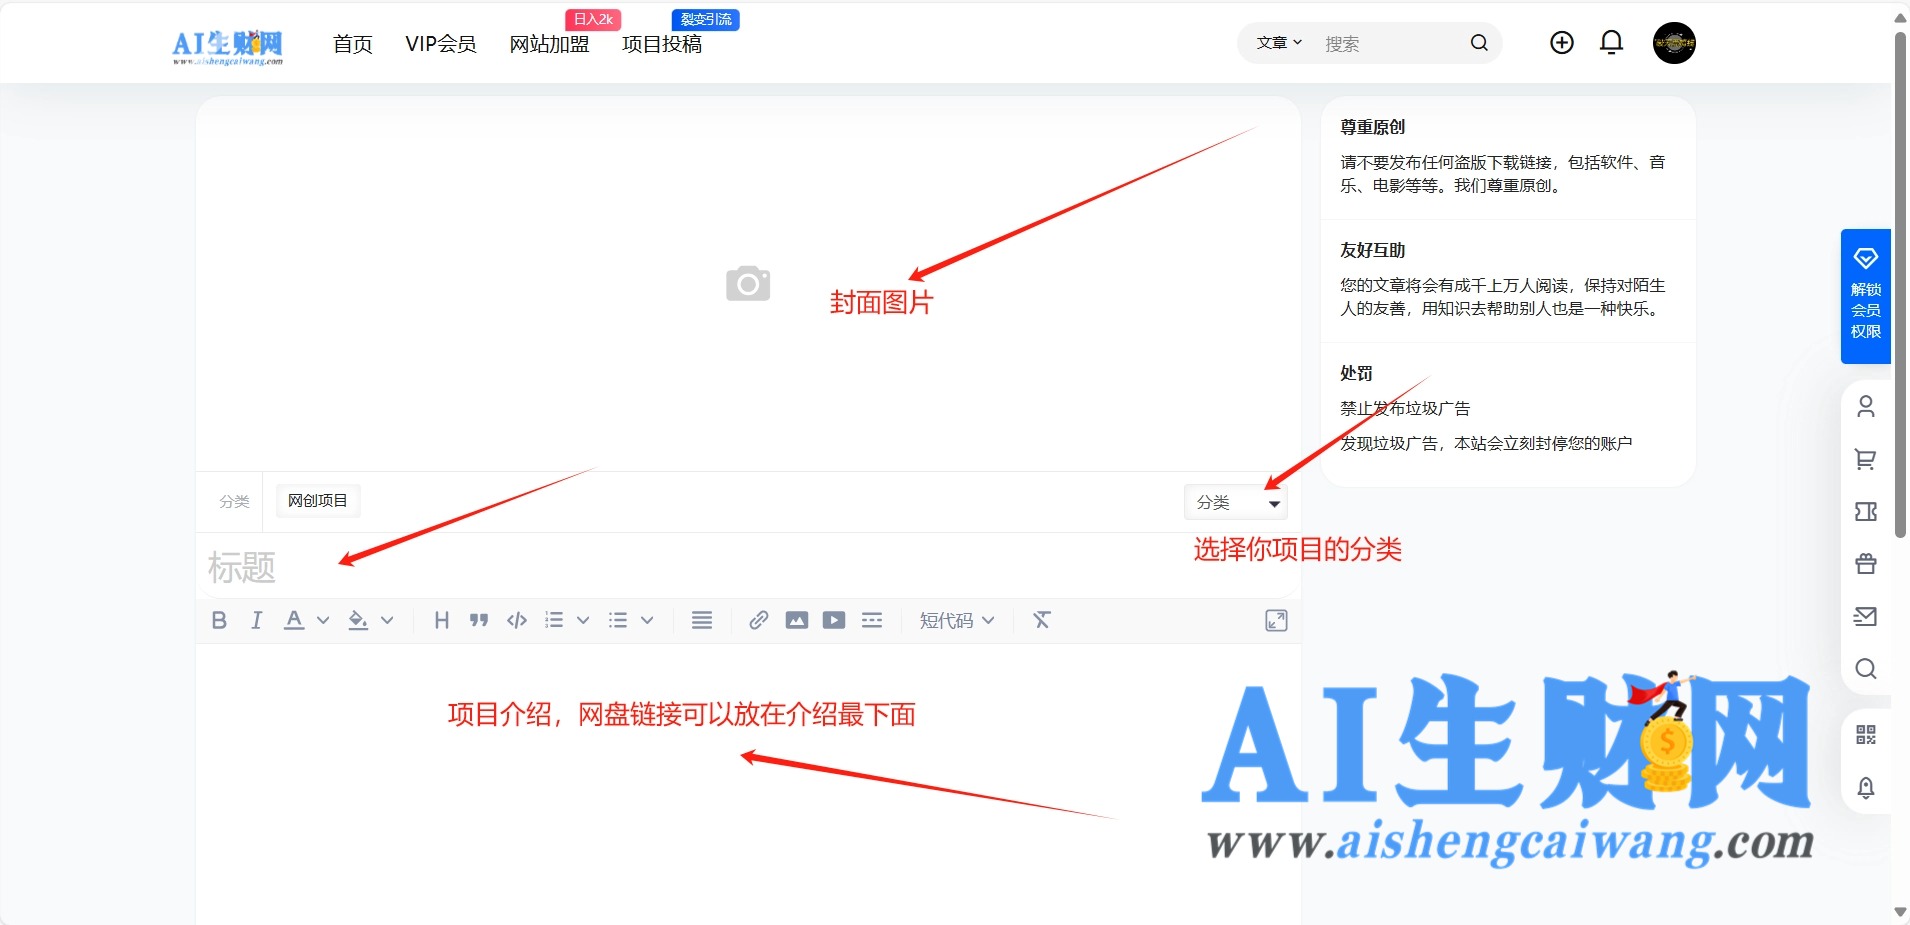Open the gift icon in the right sidebar
This screenshot has height=925, width=1910.
[x=1866, y=564]
